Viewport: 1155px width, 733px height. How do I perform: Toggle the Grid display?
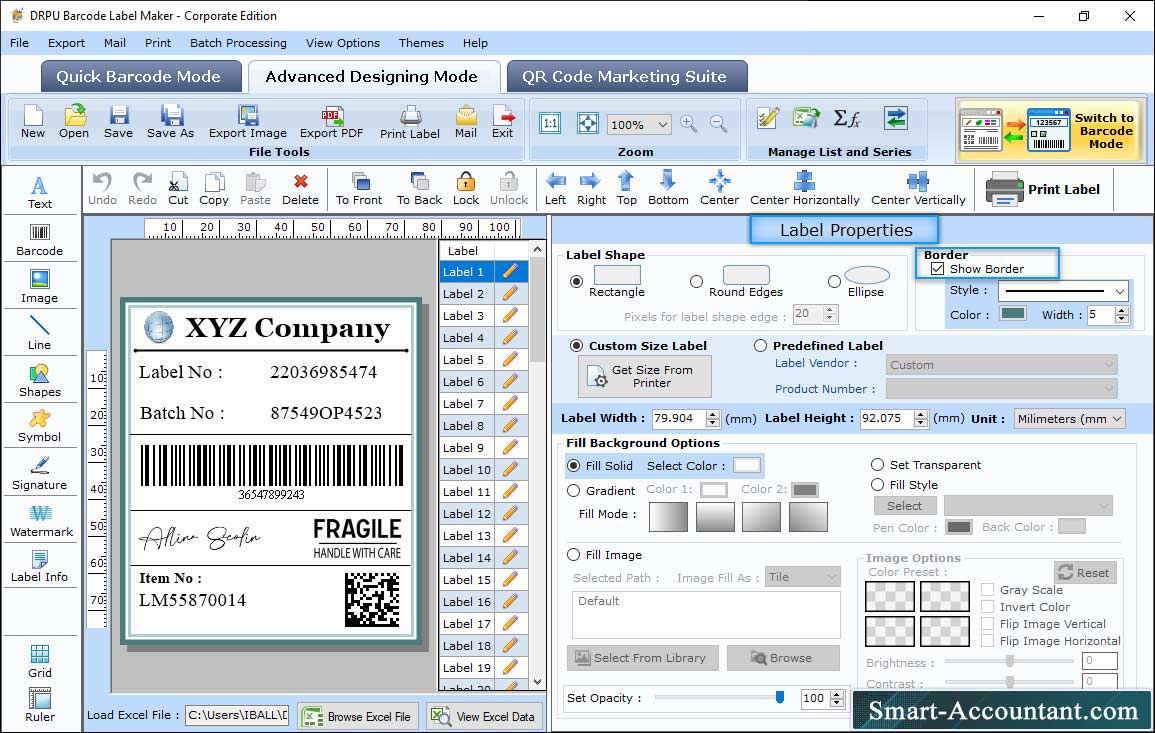coord(40,662)
